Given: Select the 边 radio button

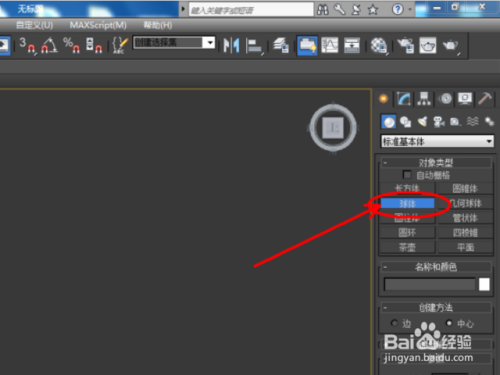Looking at the screenshot, I should click(x=395, y=323).
